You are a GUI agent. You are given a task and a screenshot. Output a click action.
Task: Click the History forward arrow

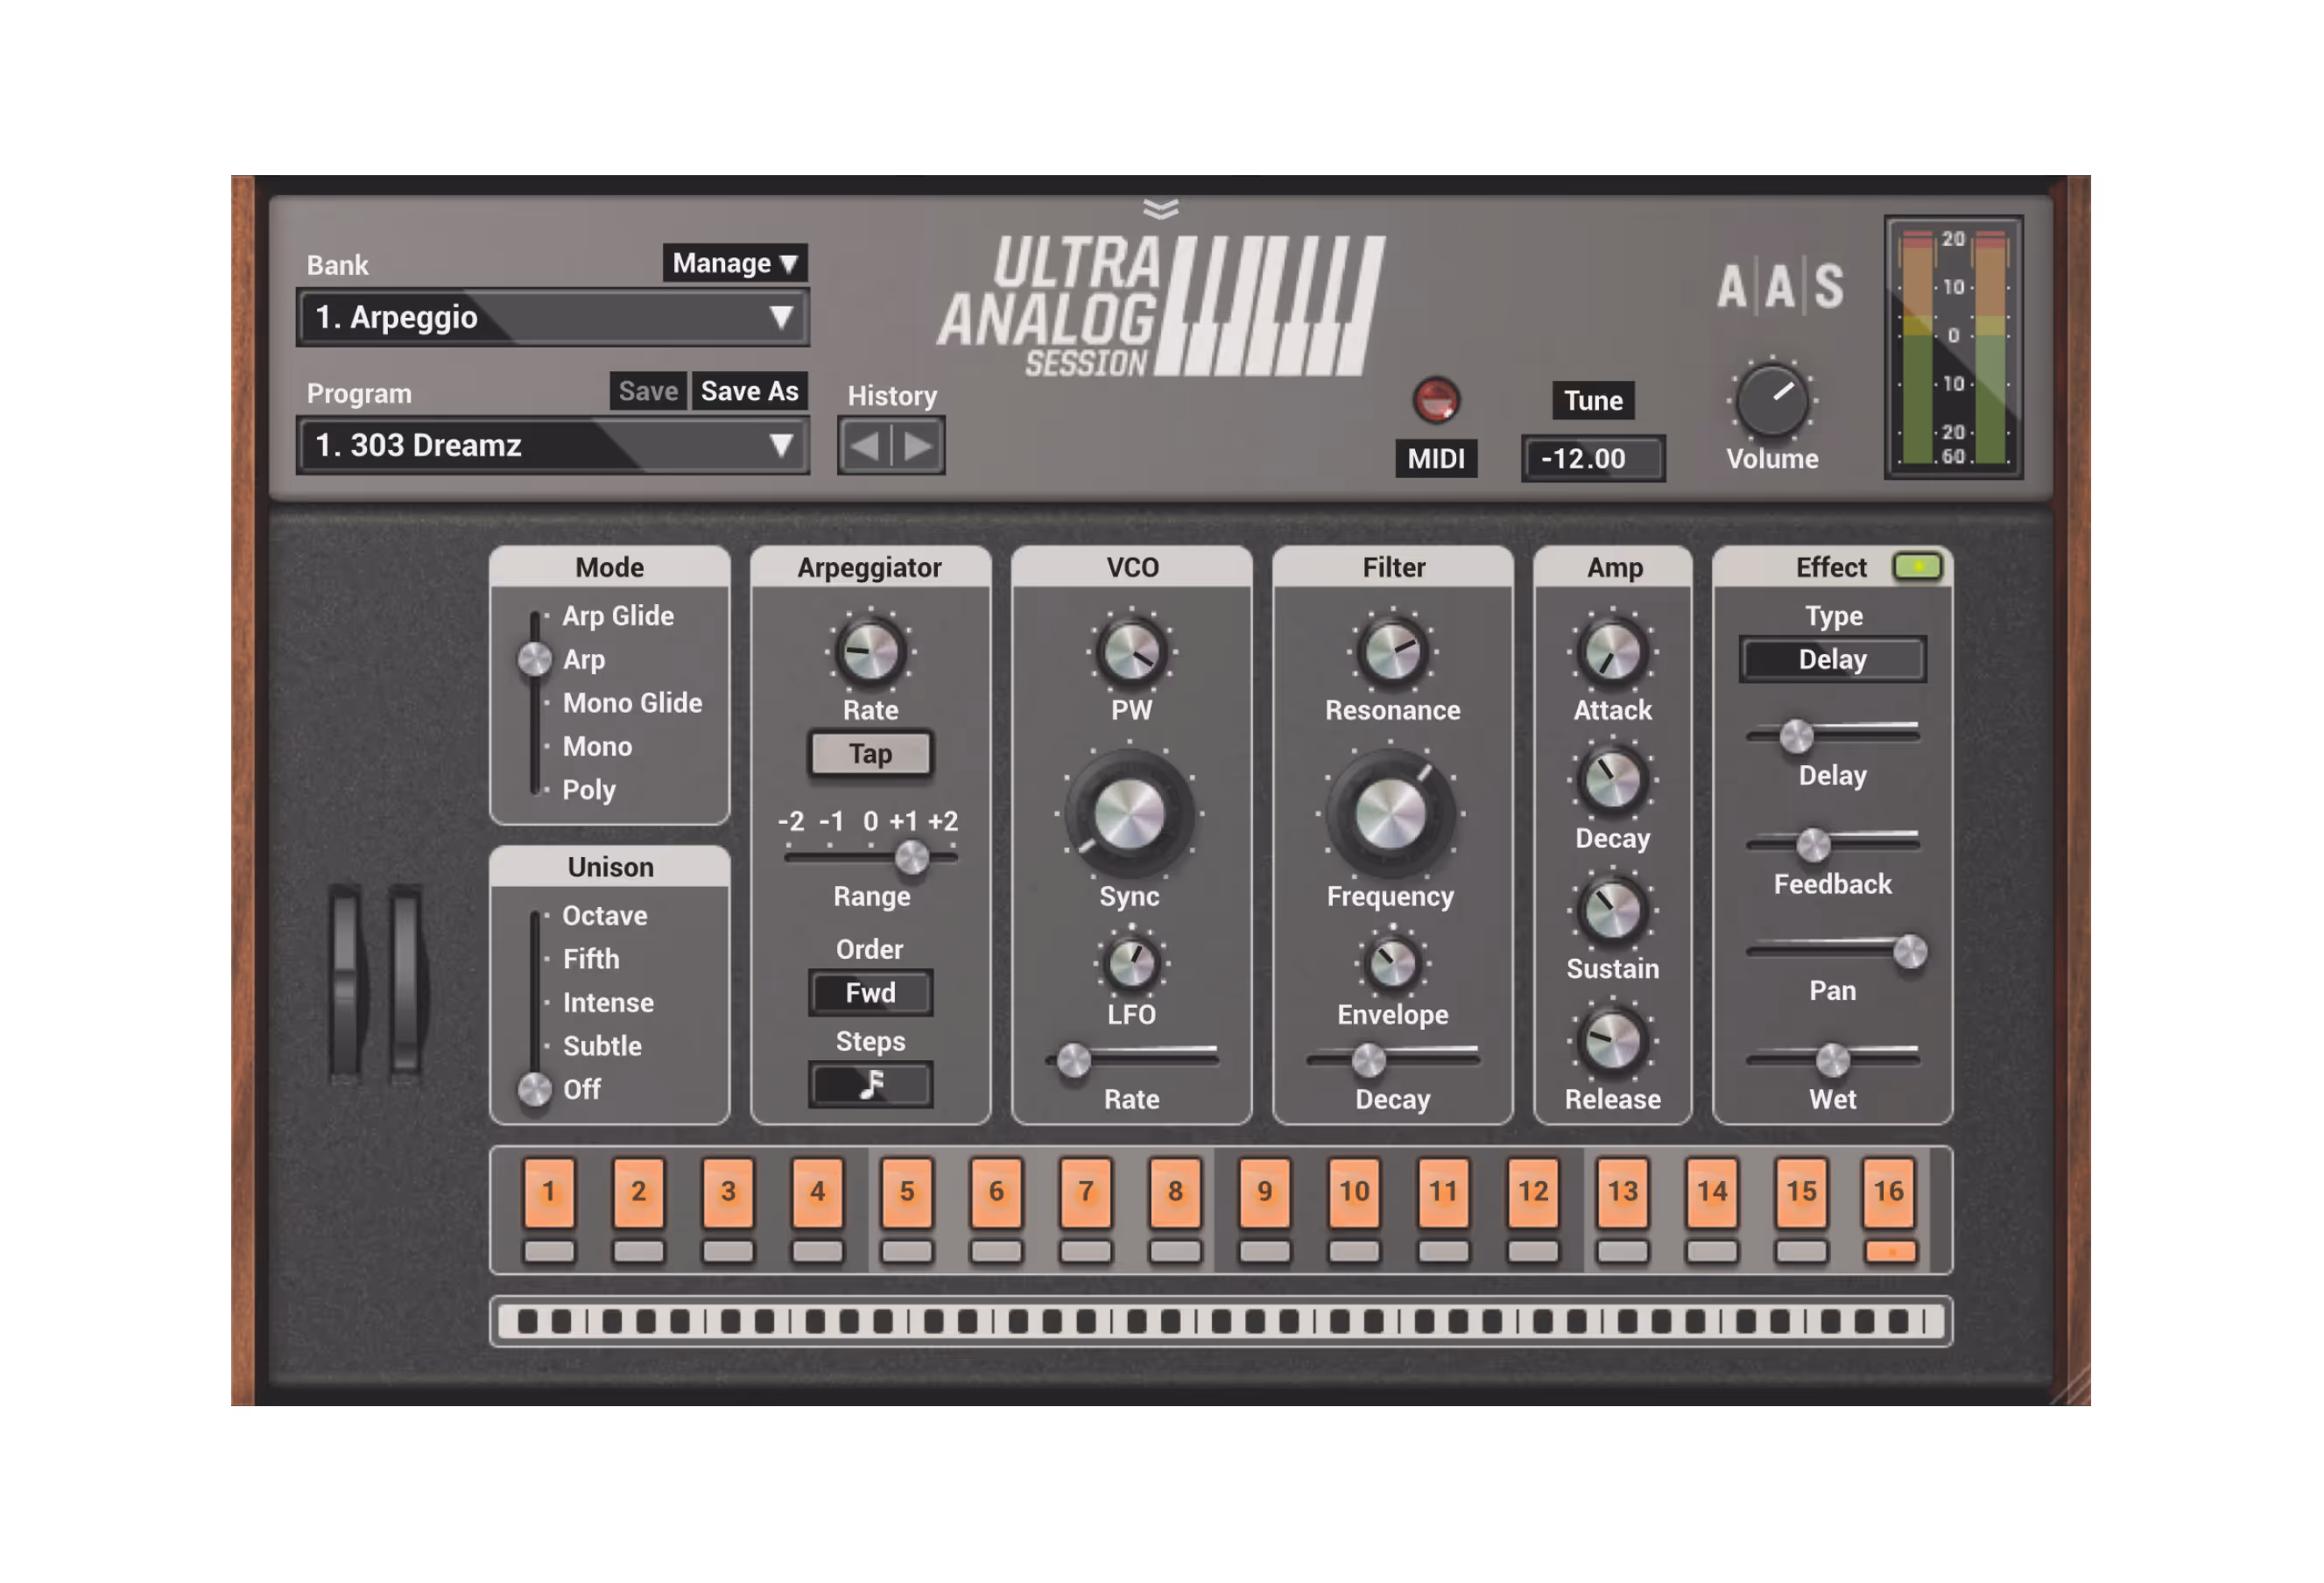click(x=918, y=446)
